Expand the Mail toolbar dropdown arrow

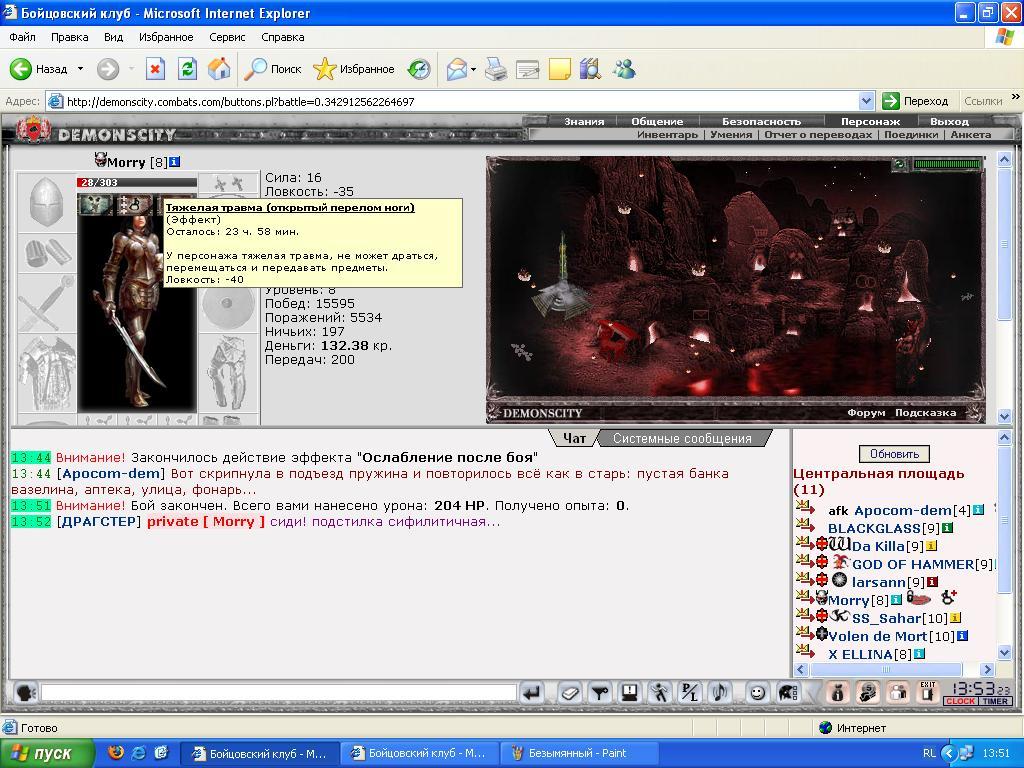[x=473, y=69]
